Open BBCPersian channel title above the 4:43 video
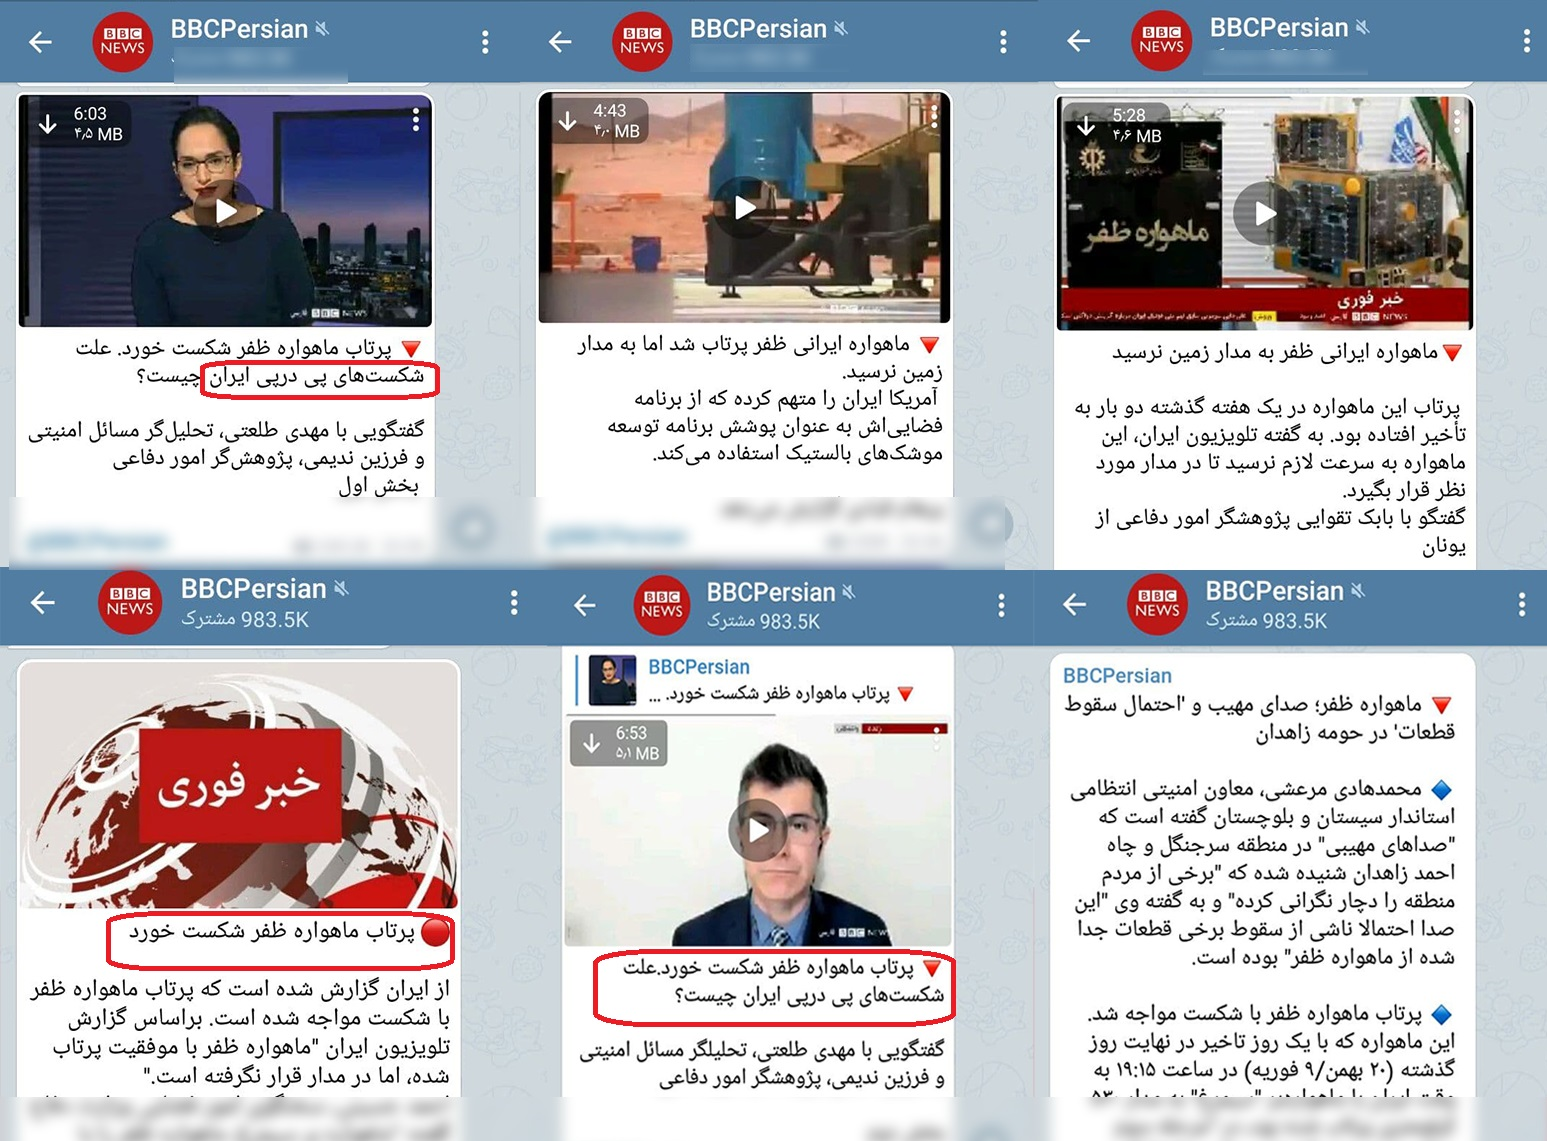 click(758, 29)
